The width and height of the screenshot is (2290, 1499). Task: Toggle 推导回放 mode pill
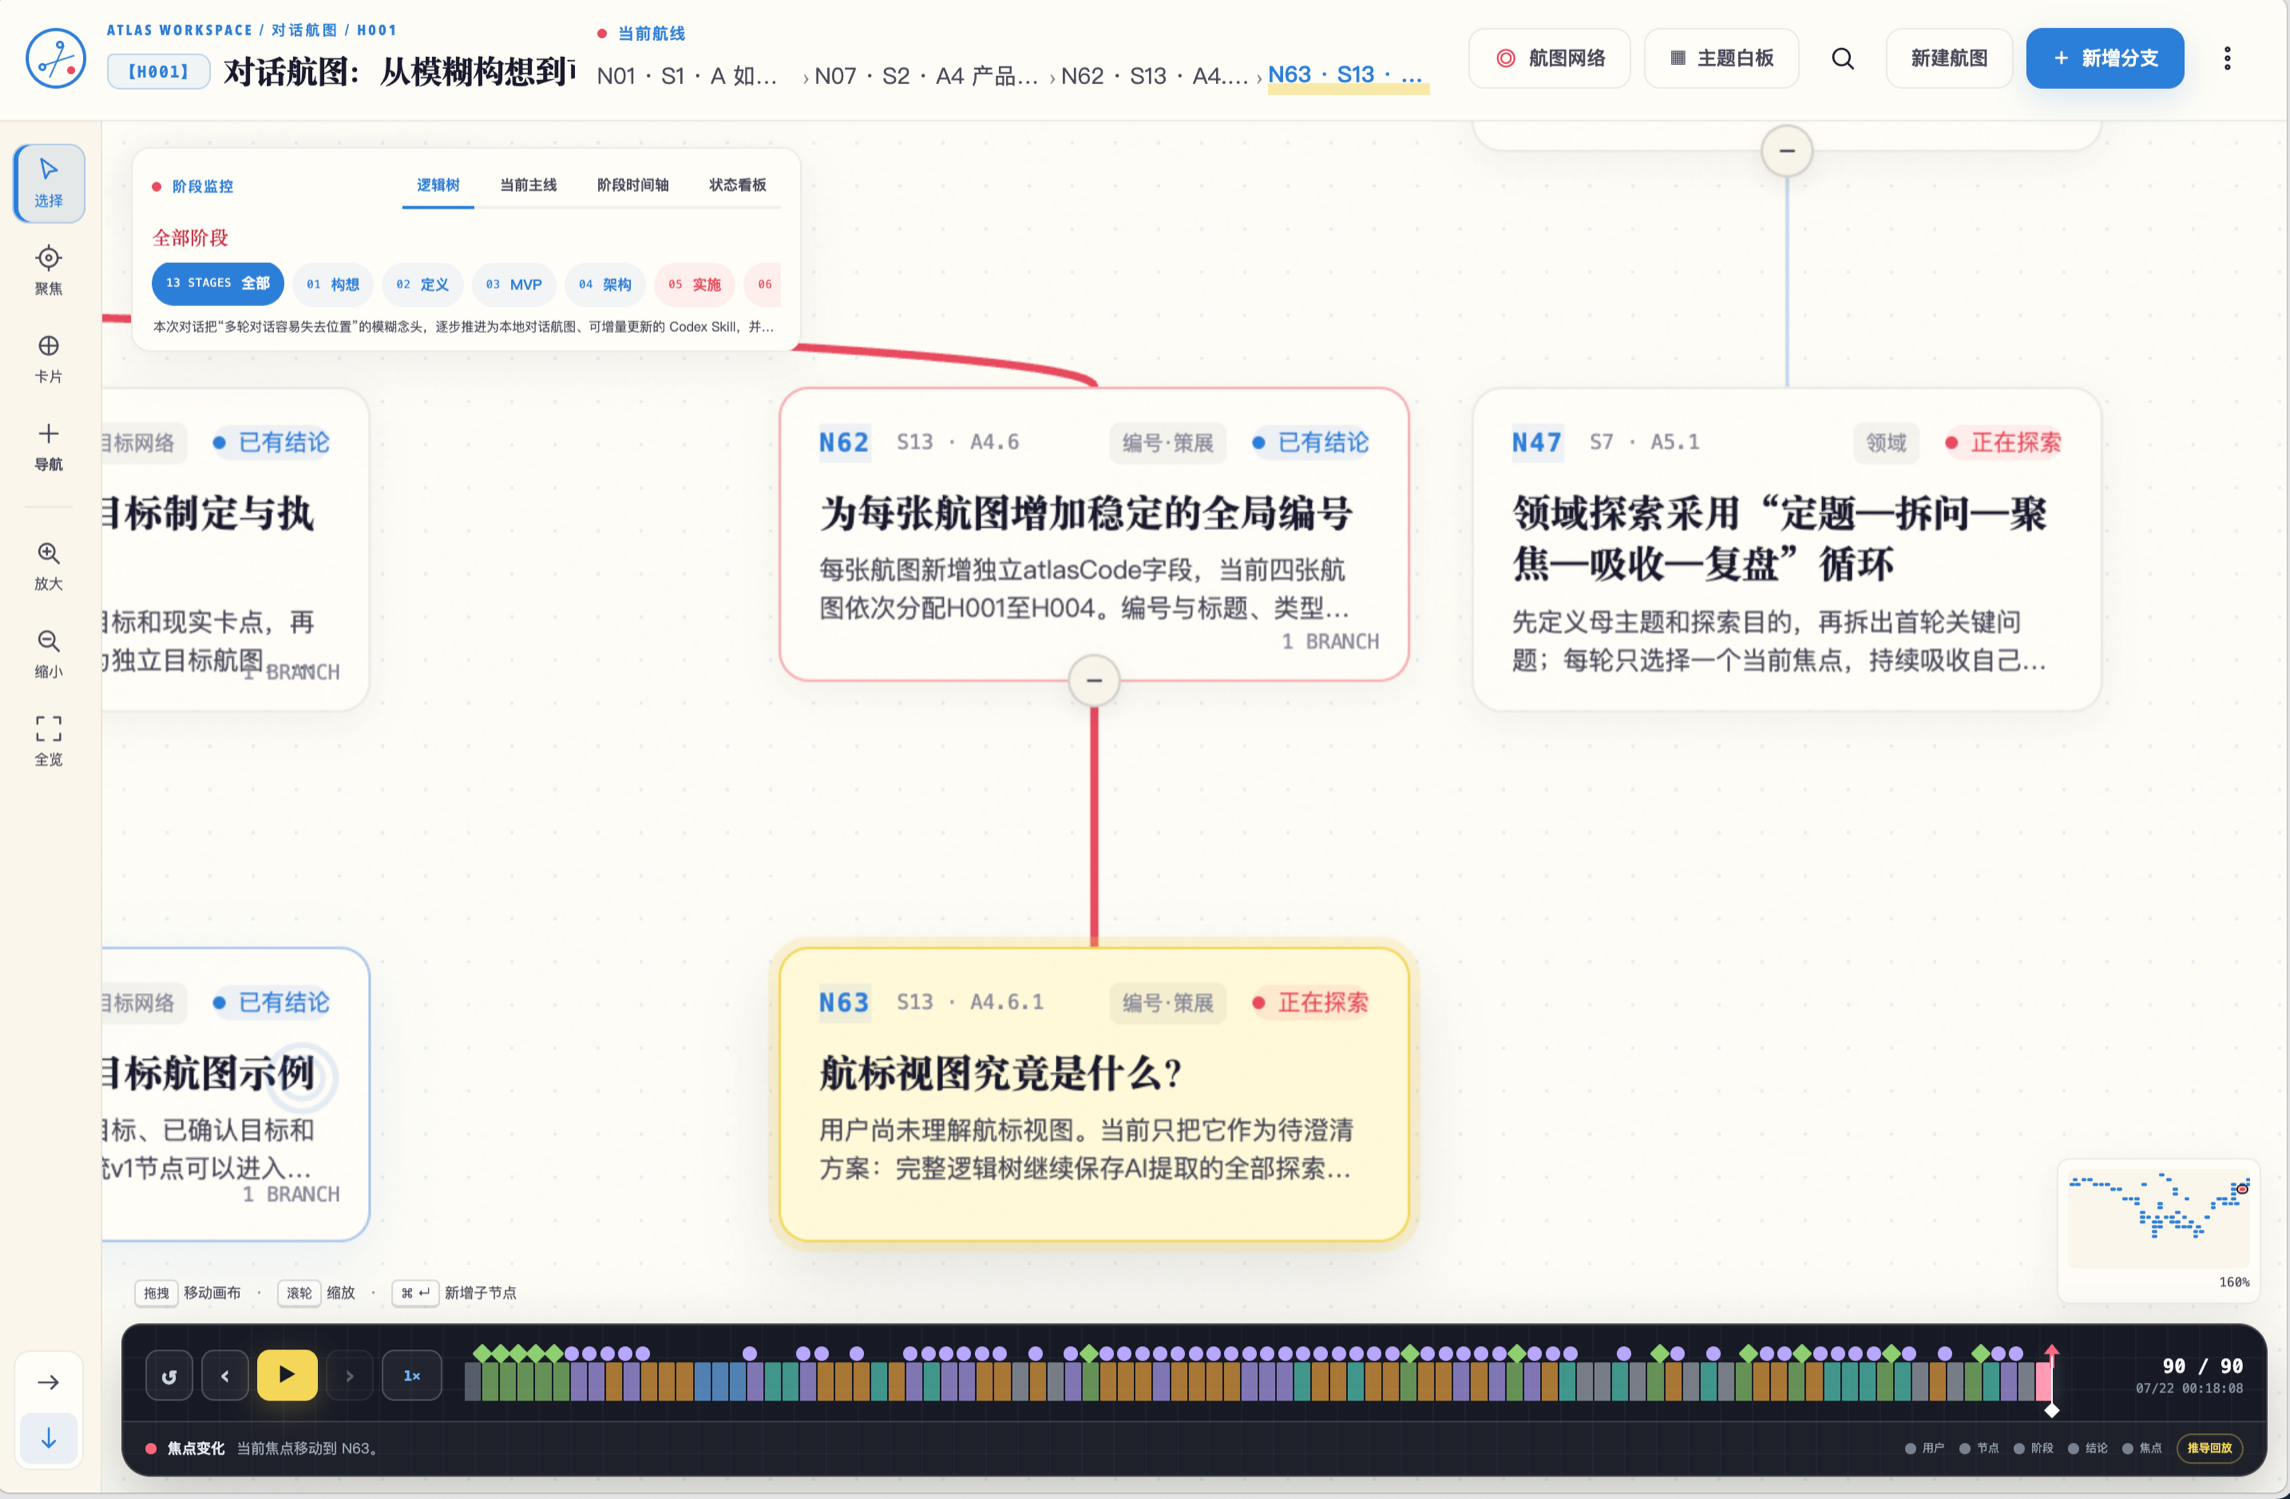click(x=2210, y=1448)
